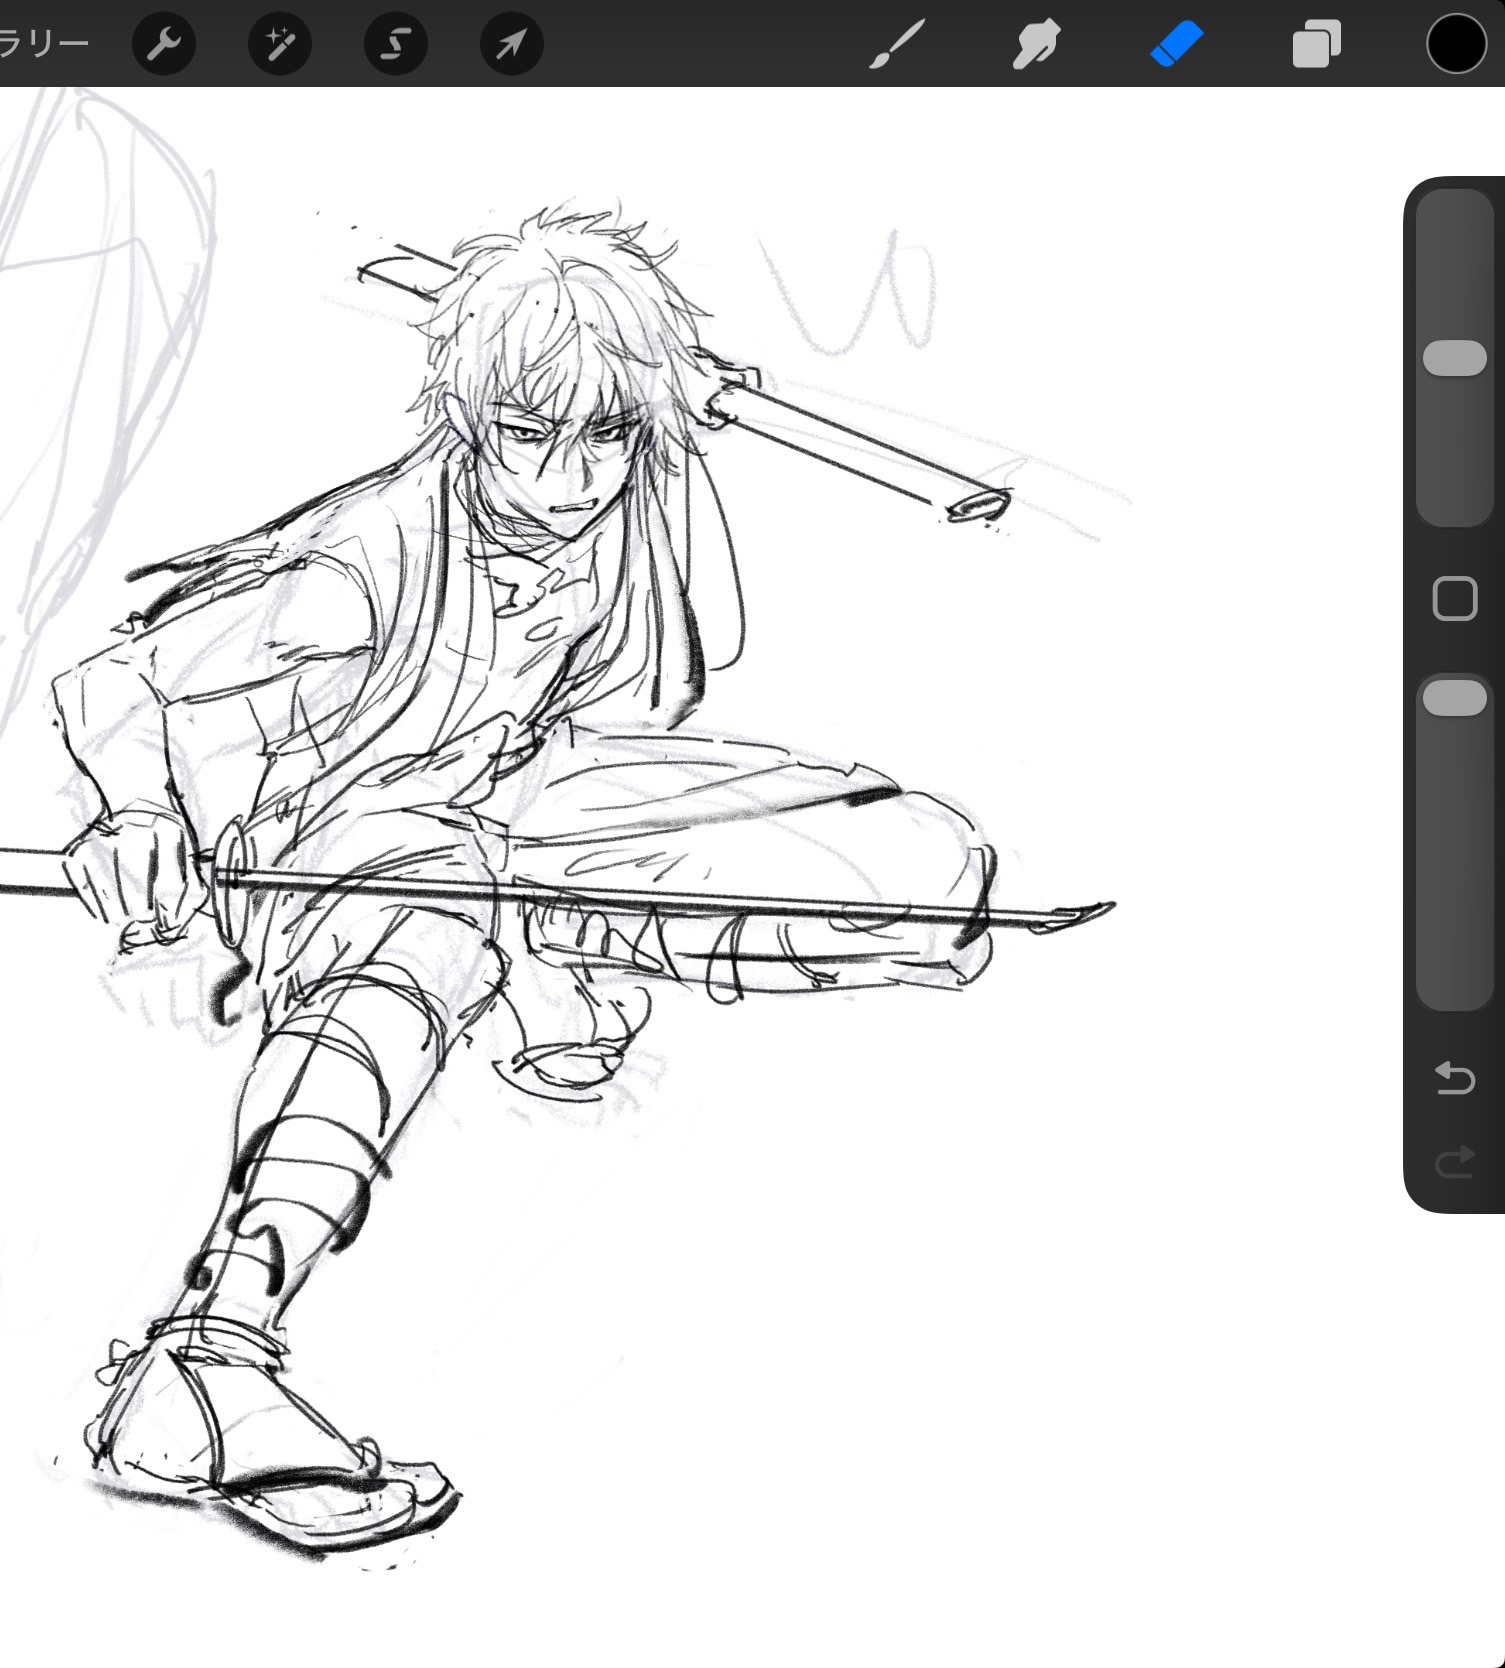Click the brush size slider handle
The height and width of the screenshot is (1668, 1505).
(x=1454, y=358)
